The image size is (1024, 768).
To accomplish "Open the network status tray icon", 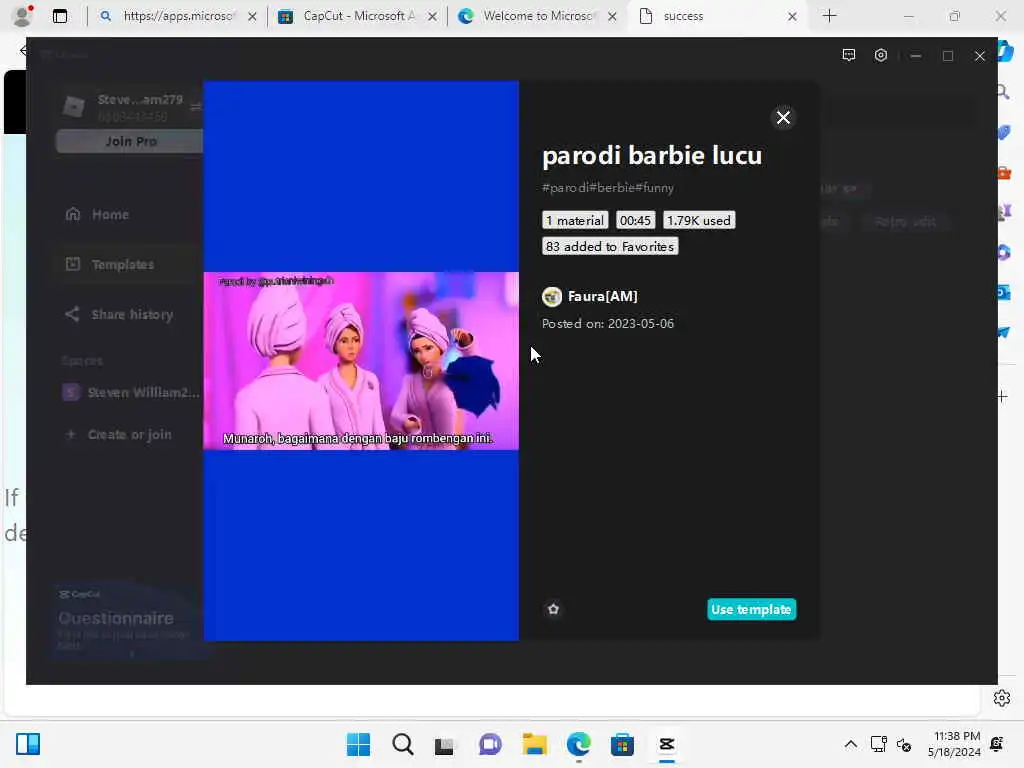I will pyautogui.click(x=878, y=744).
